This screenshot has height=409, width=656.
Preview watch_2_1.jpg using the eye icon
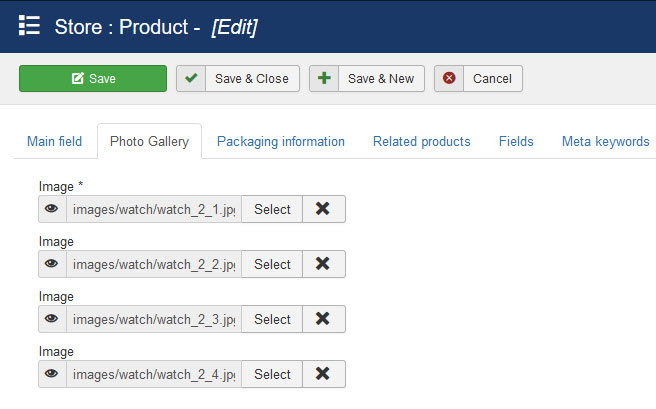(x=52, y=209)
